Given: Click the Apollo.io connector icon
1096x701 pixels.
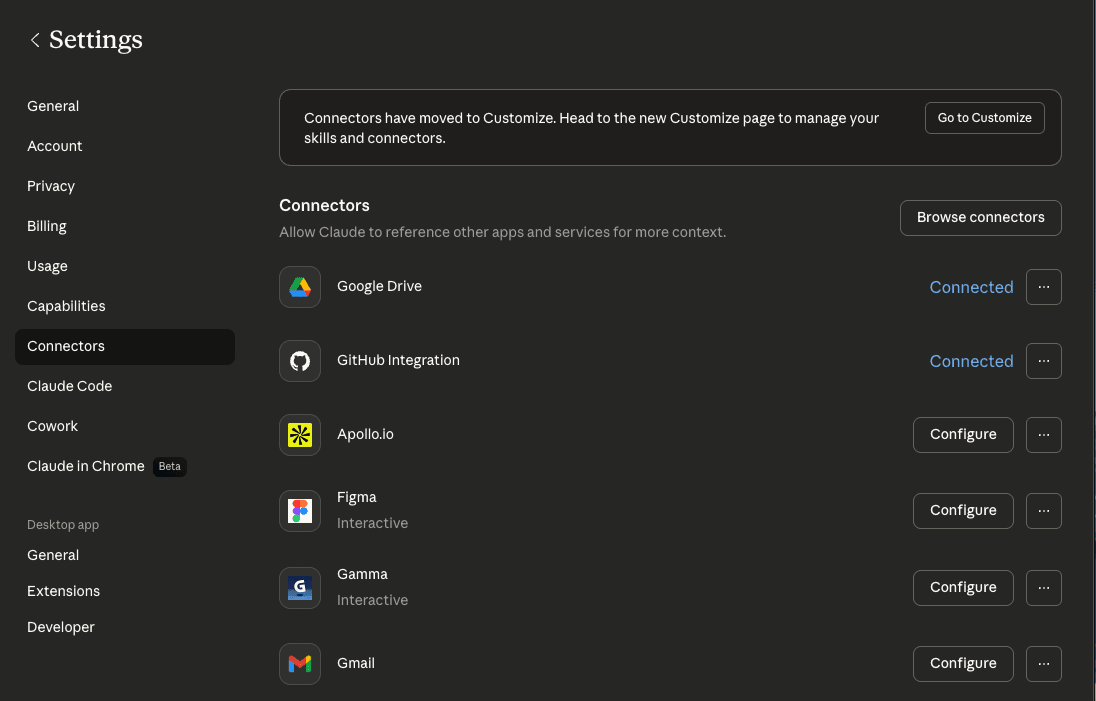Looking at the screenshot, I should (x=300, y=435).
